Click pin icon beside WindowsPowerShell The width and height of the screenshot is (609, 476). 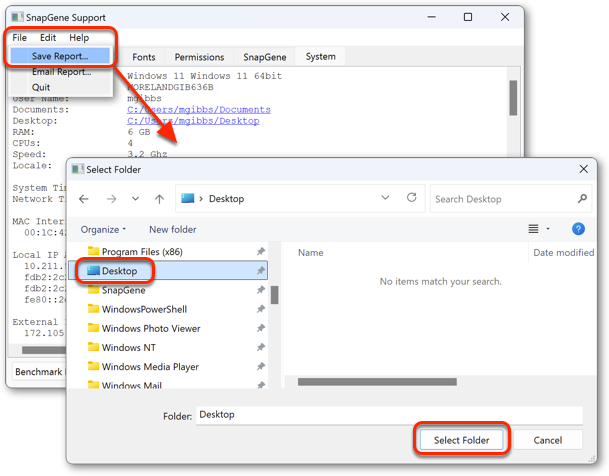[x=261, y=309]
